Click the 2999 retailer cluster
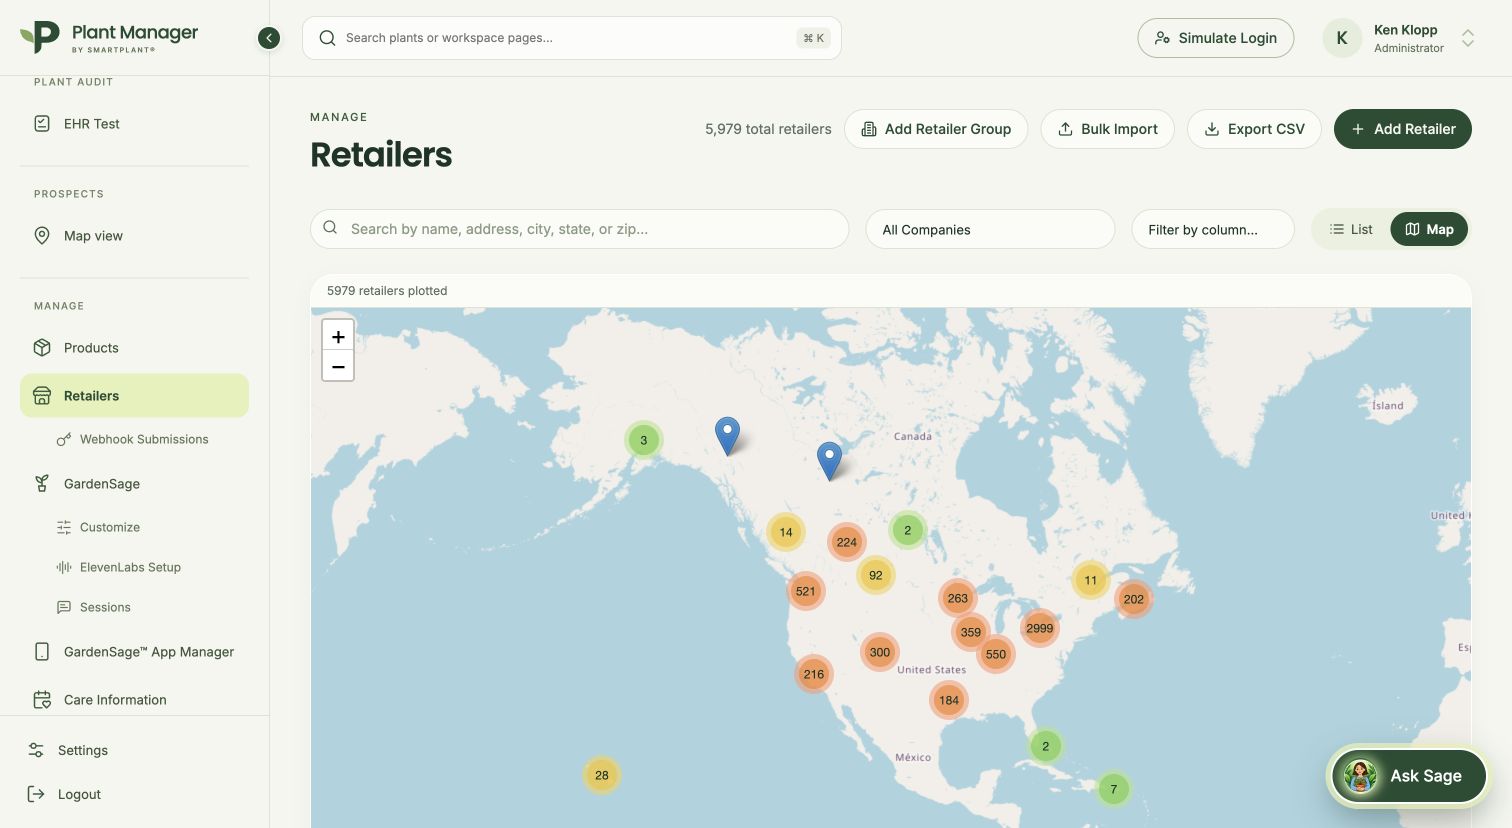 pos(1040,628)
